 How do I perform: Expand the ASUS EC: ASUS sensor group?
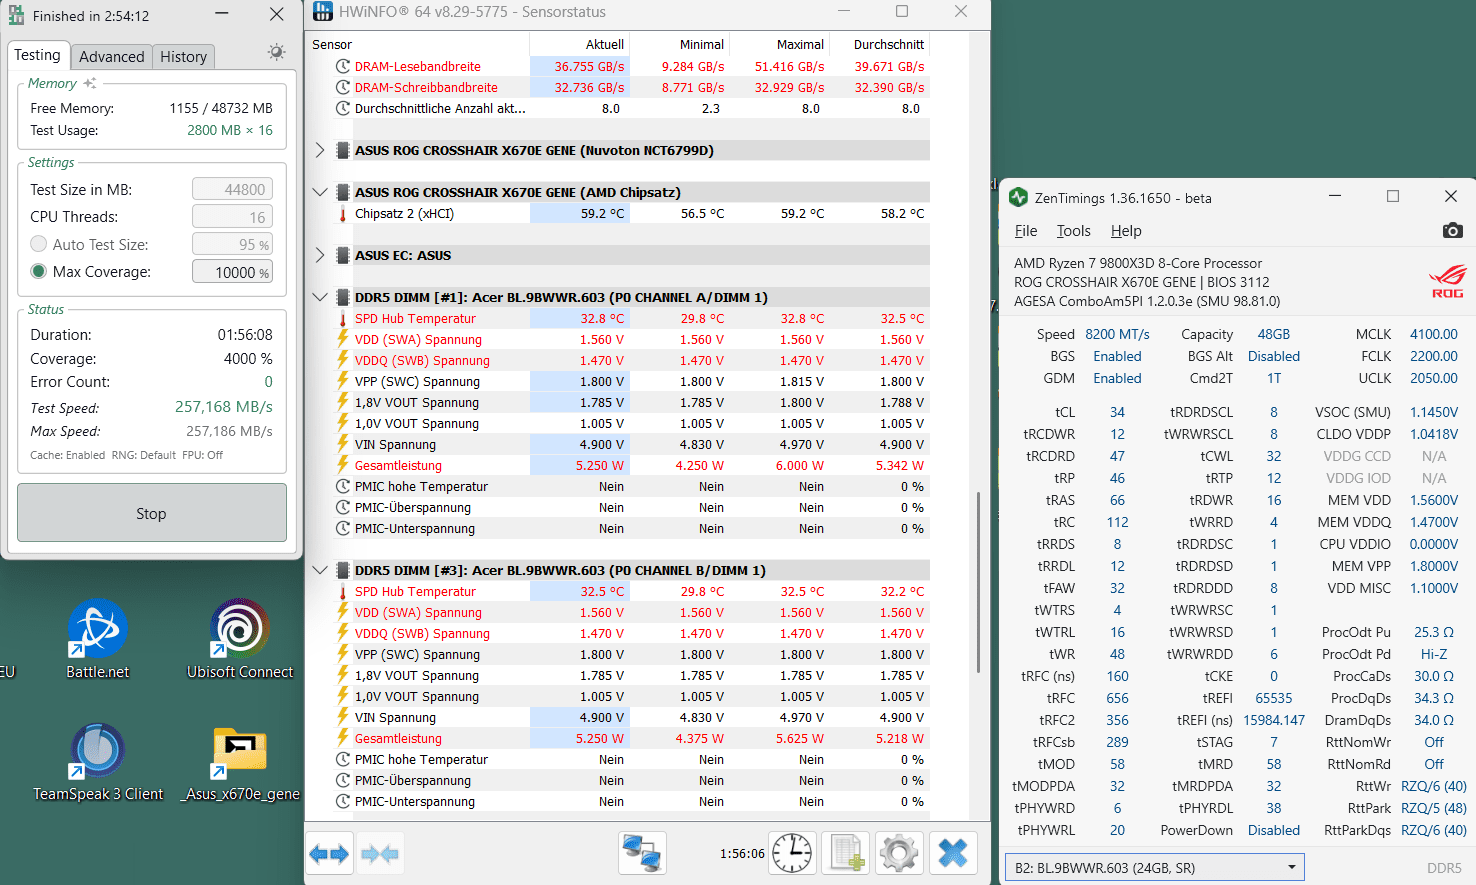click(320, 255)
